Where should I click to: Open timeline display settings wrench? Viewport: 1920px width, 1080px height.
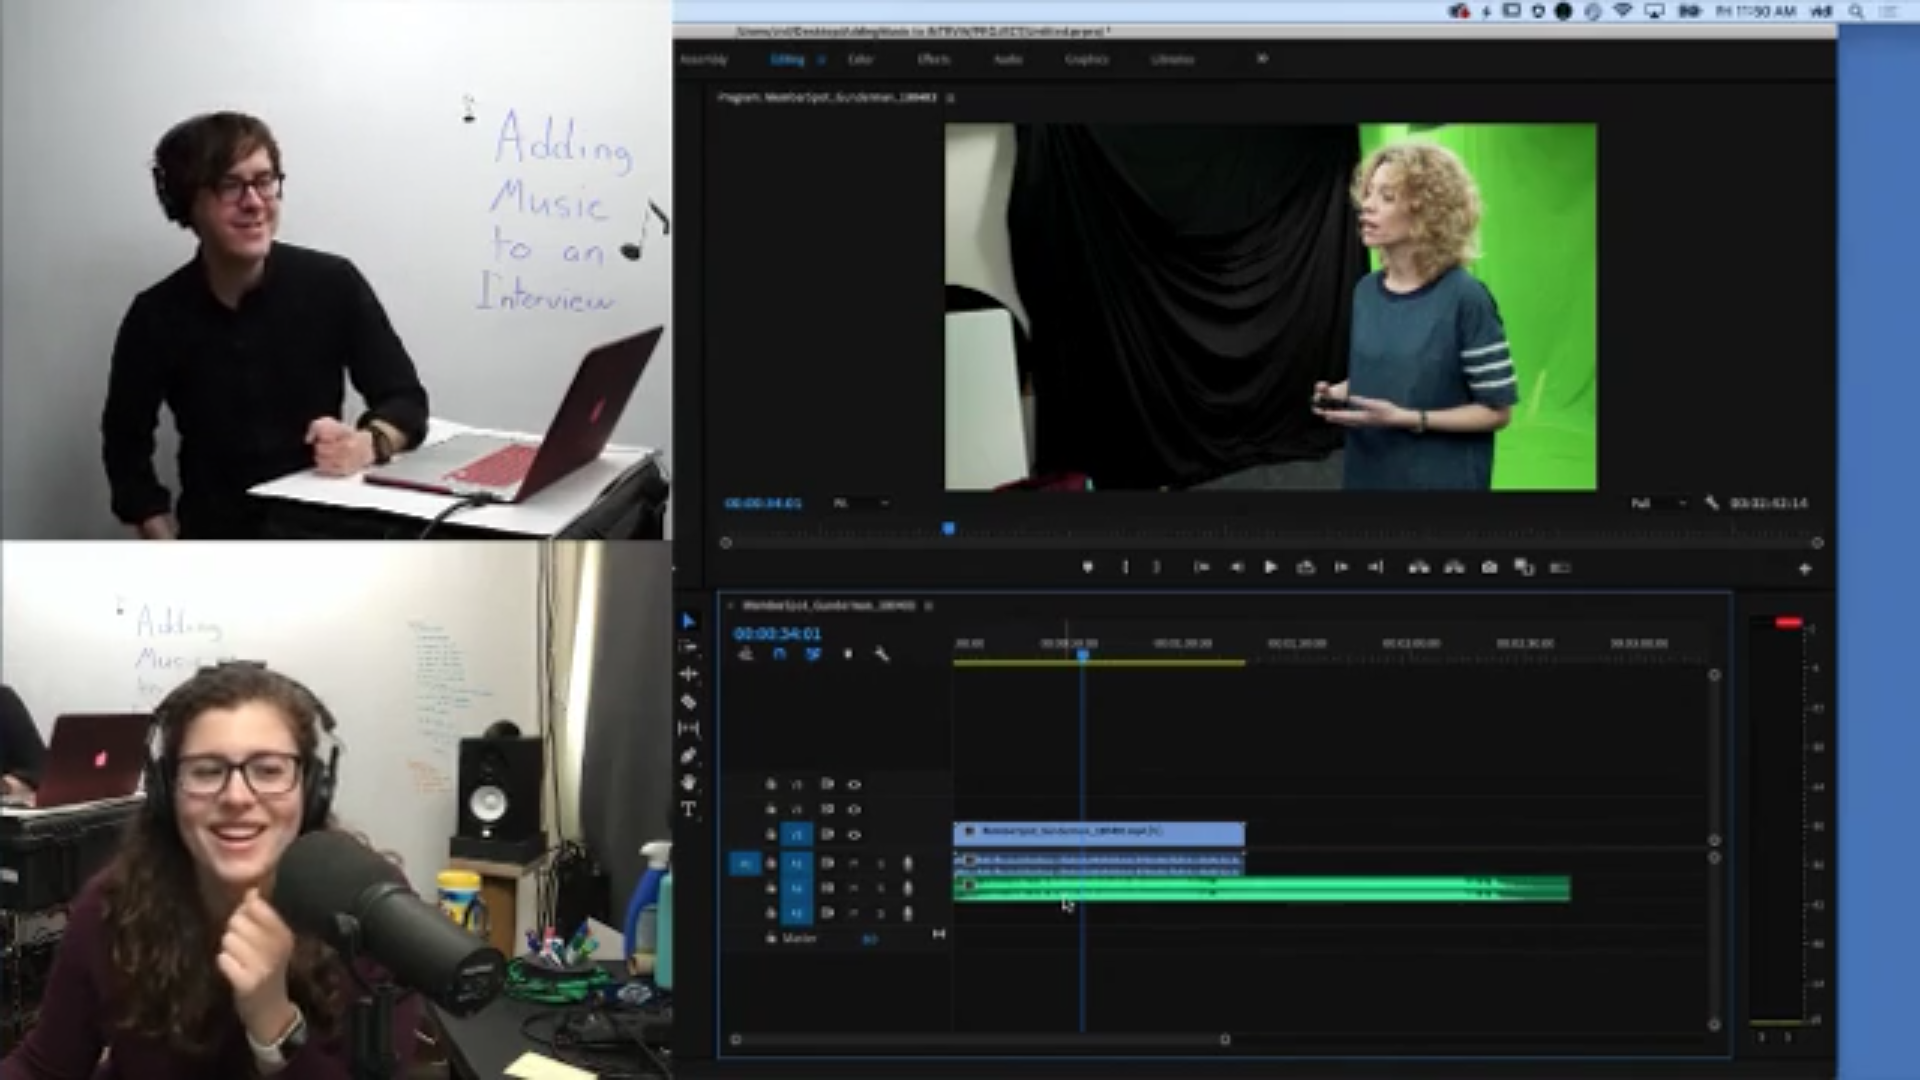(881, 654)
